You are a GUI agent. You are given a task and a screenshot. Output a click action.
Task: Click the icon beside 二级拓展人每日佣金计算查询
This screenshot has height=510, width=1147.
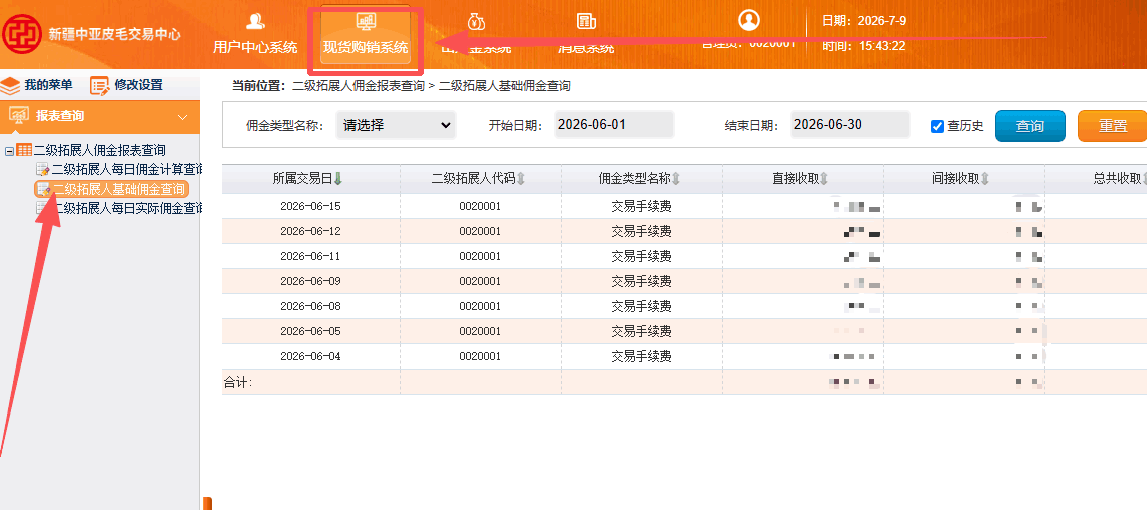tap(42, 170)
